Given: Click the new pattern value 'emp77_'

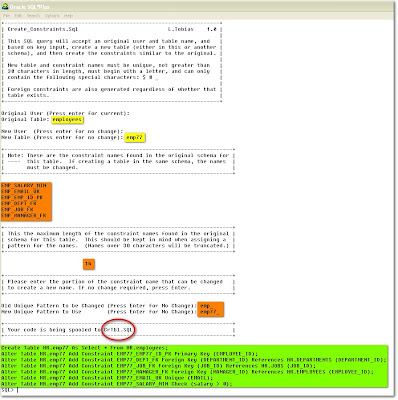Looking at the screenshot, I should pyautogui.click(x=210, y=312).
